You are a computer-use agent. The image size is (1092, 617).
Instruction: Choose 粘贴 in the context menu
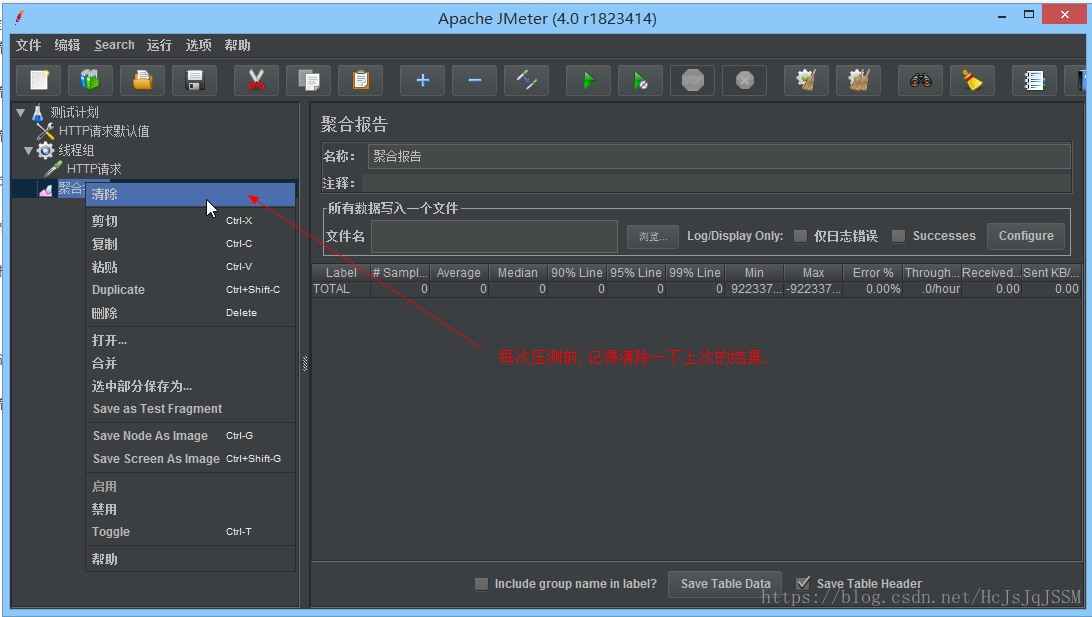click(190, 267)
